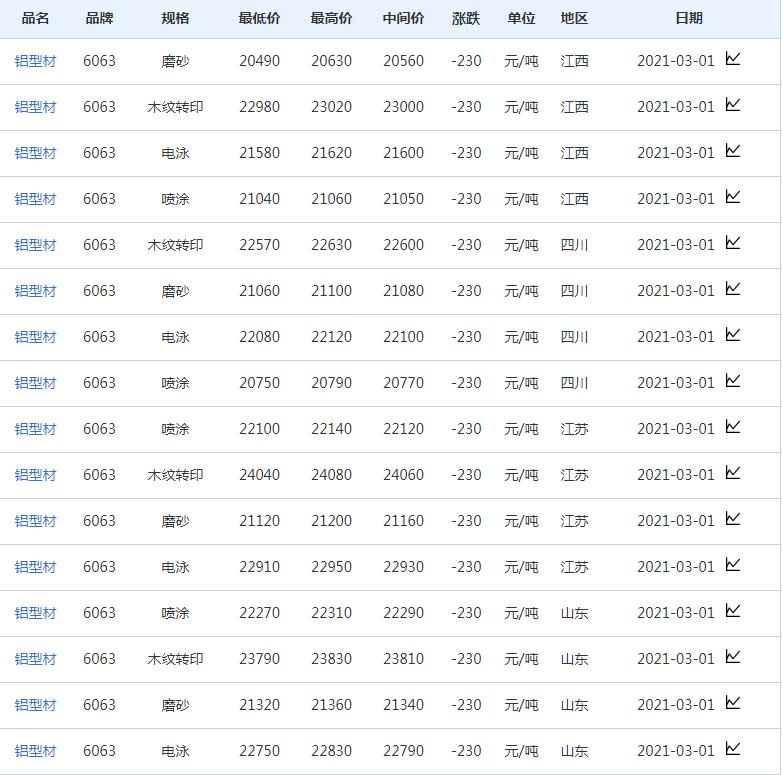Click the 地区 column header
783x775 pixels.
click(574, 18)
